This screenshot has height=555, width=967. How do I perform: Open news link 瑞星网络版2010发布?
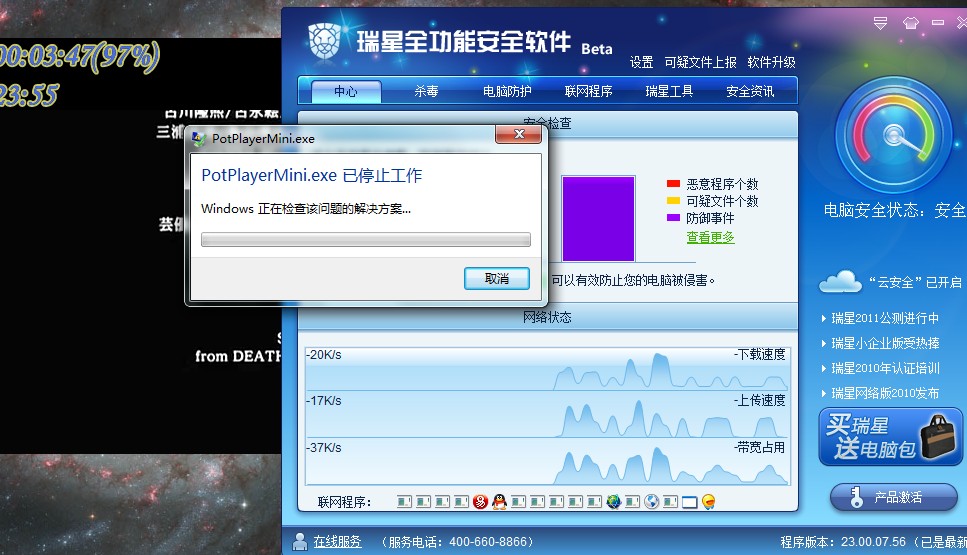click(885, 393)
